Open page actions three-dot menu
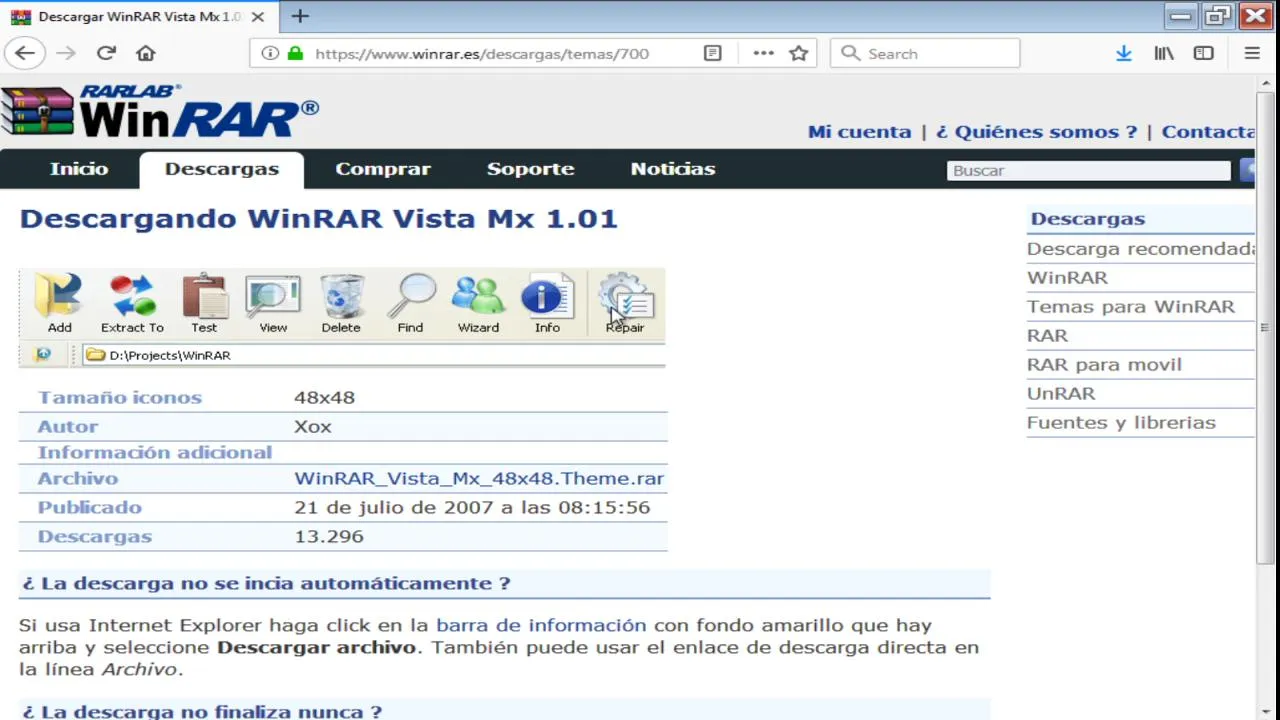This screenshot has width=1280, height=720. tap(763, 53)
